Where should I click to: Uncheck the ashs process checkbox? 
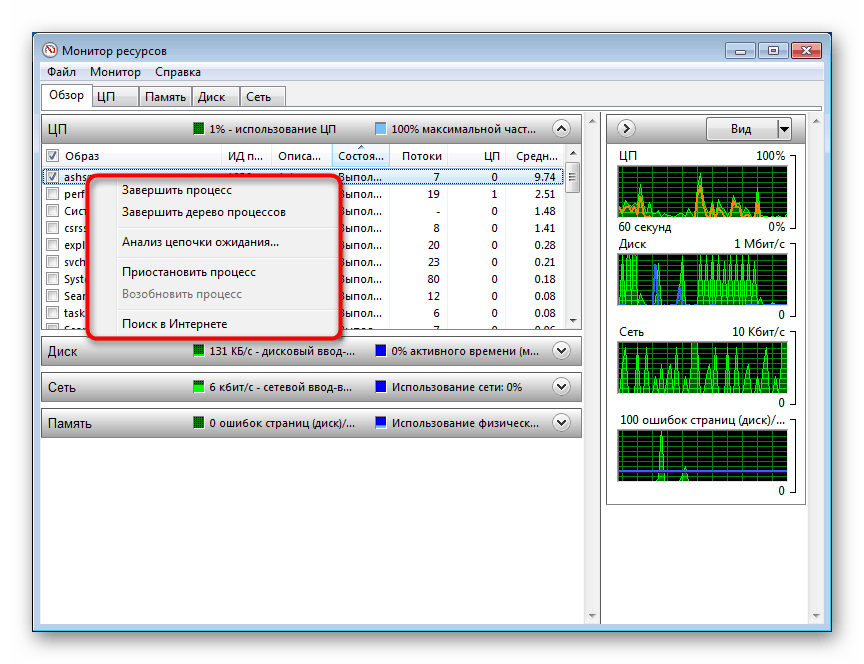(50, 176)
